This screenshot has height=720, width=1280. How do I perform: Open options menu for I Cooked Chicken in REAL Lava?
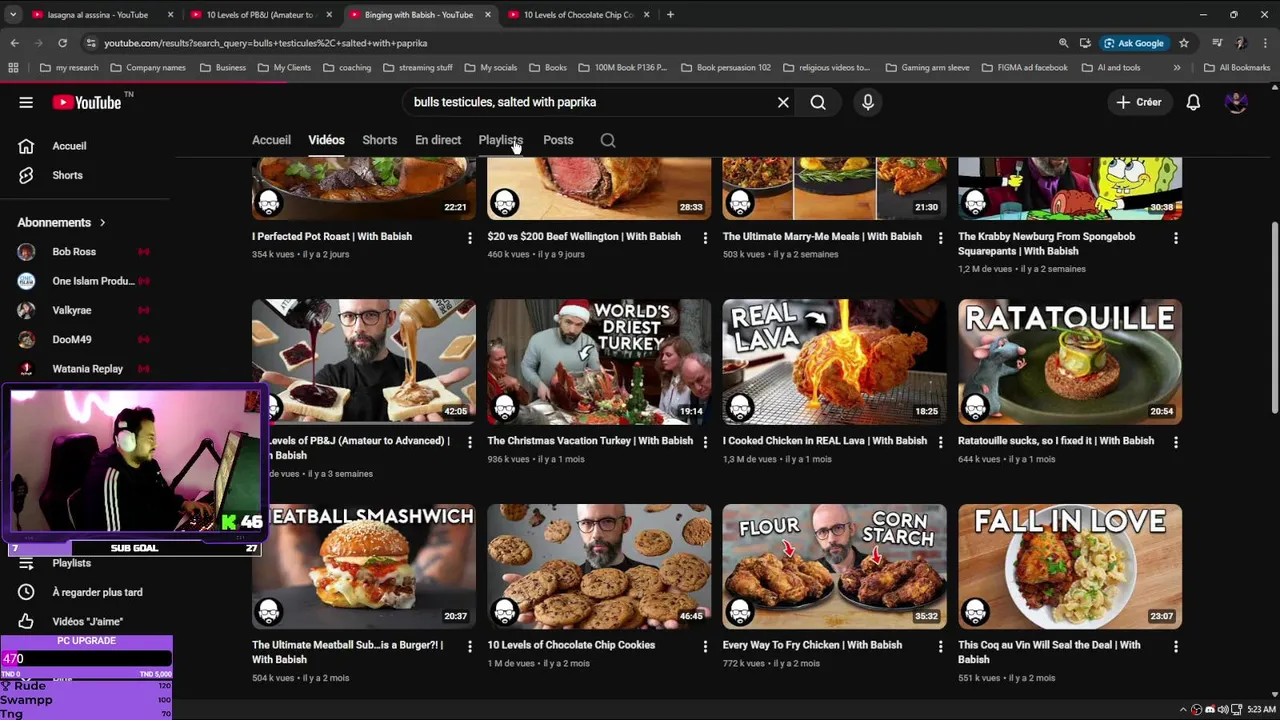pos(940,442)
